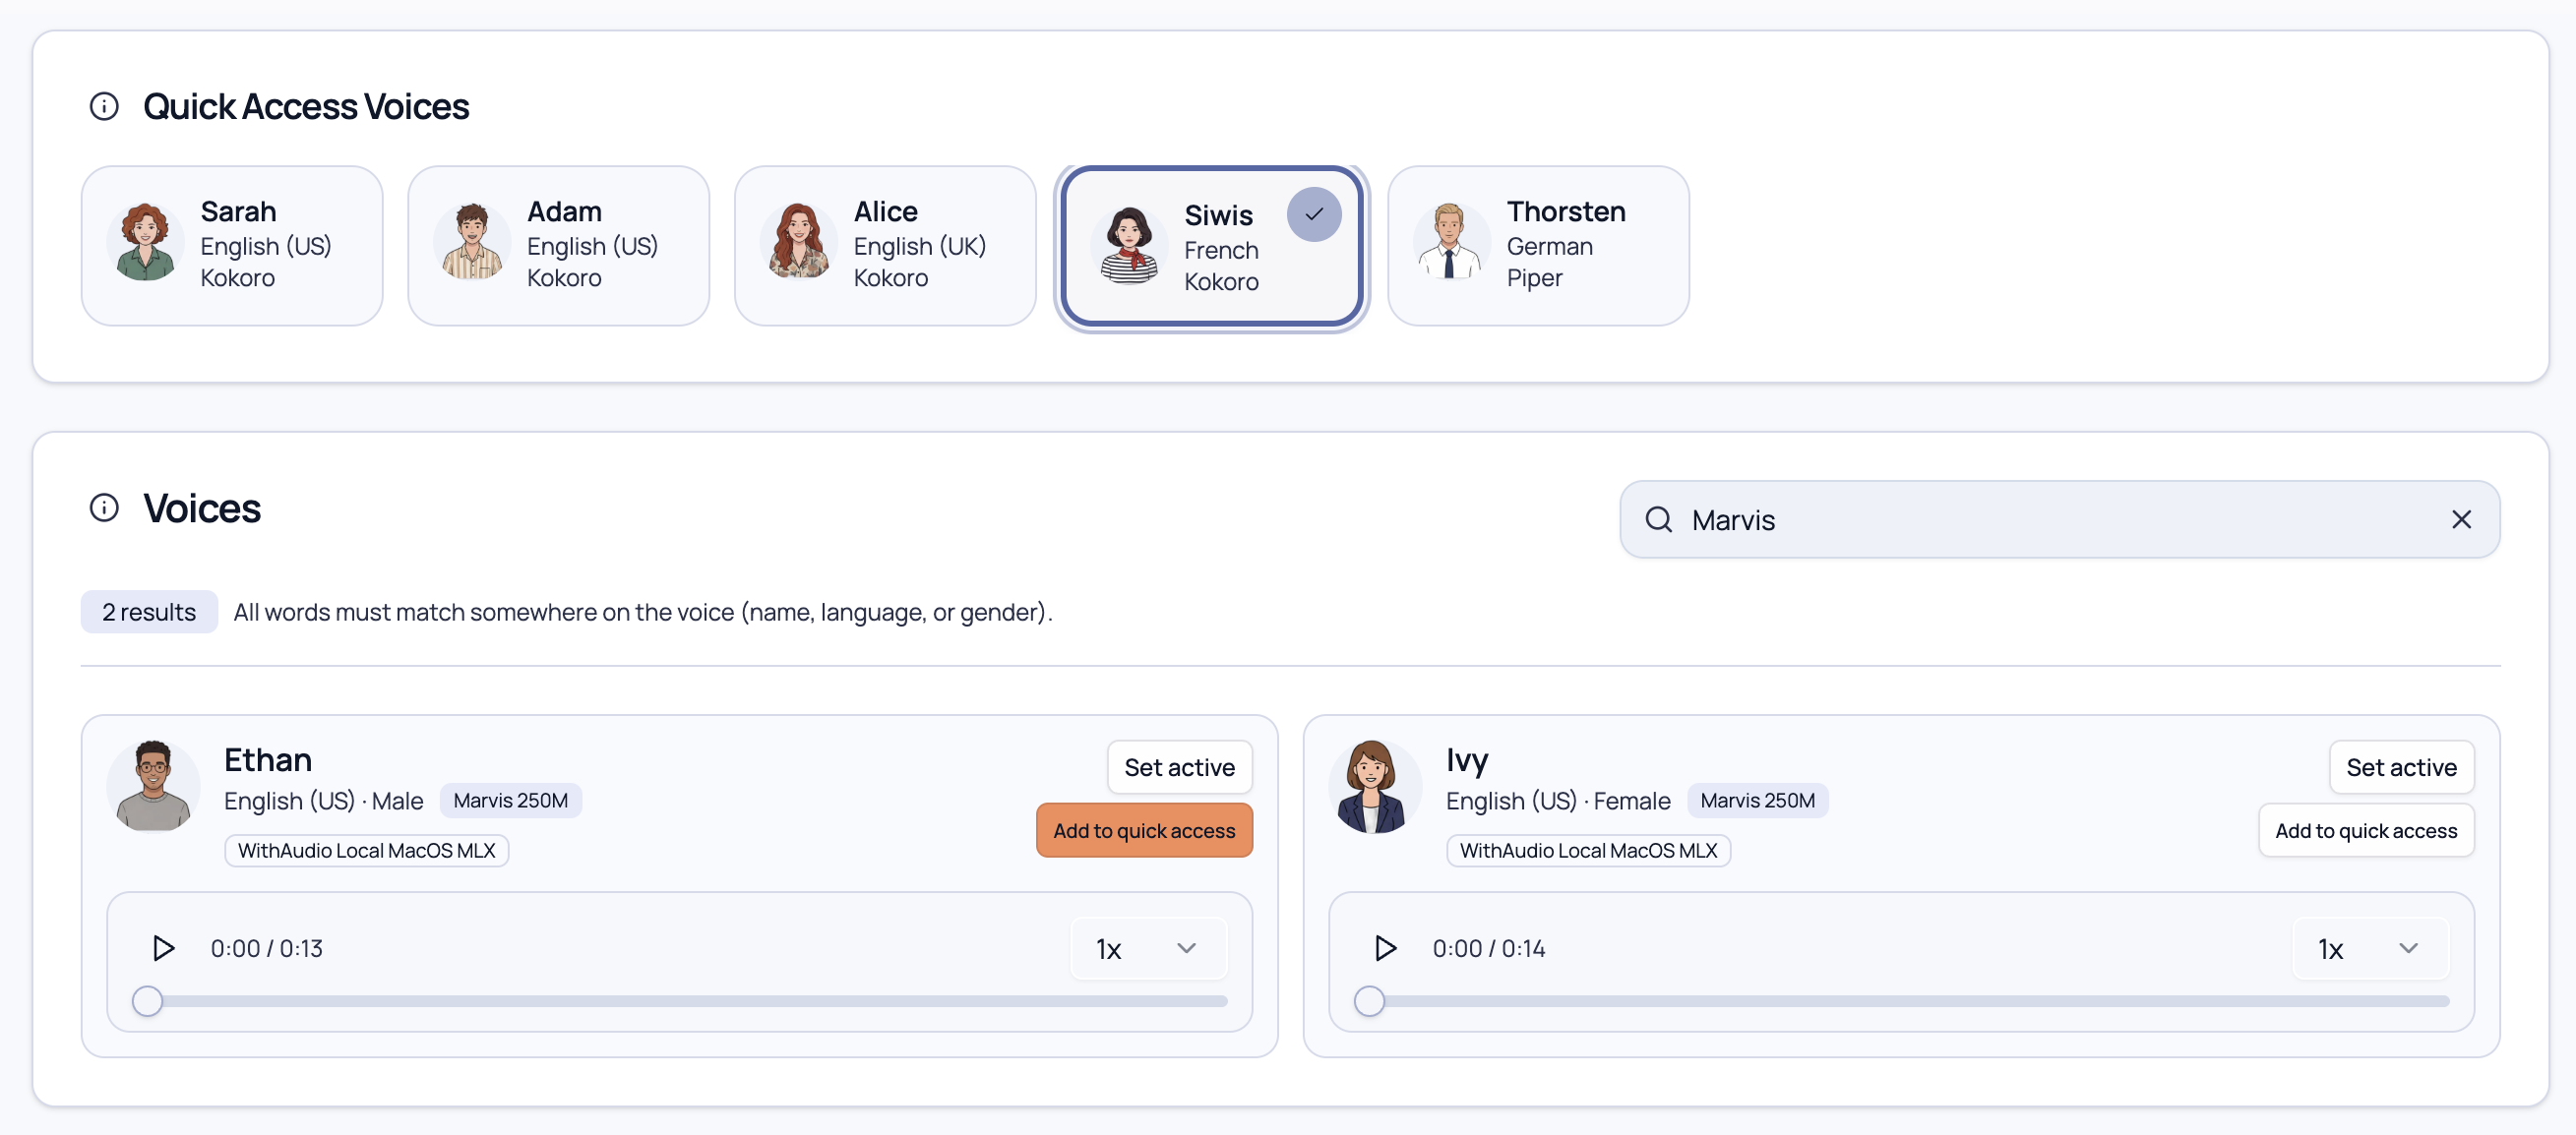Add Ivy to quick access
2576x1135 pixels.
click(x=2366, y=830)
